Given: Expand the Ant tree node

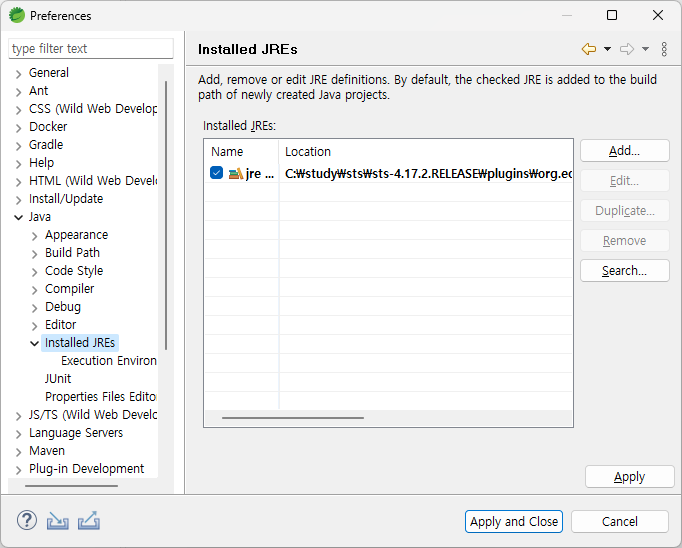Looking at the screenshot, I should [18, 92].
